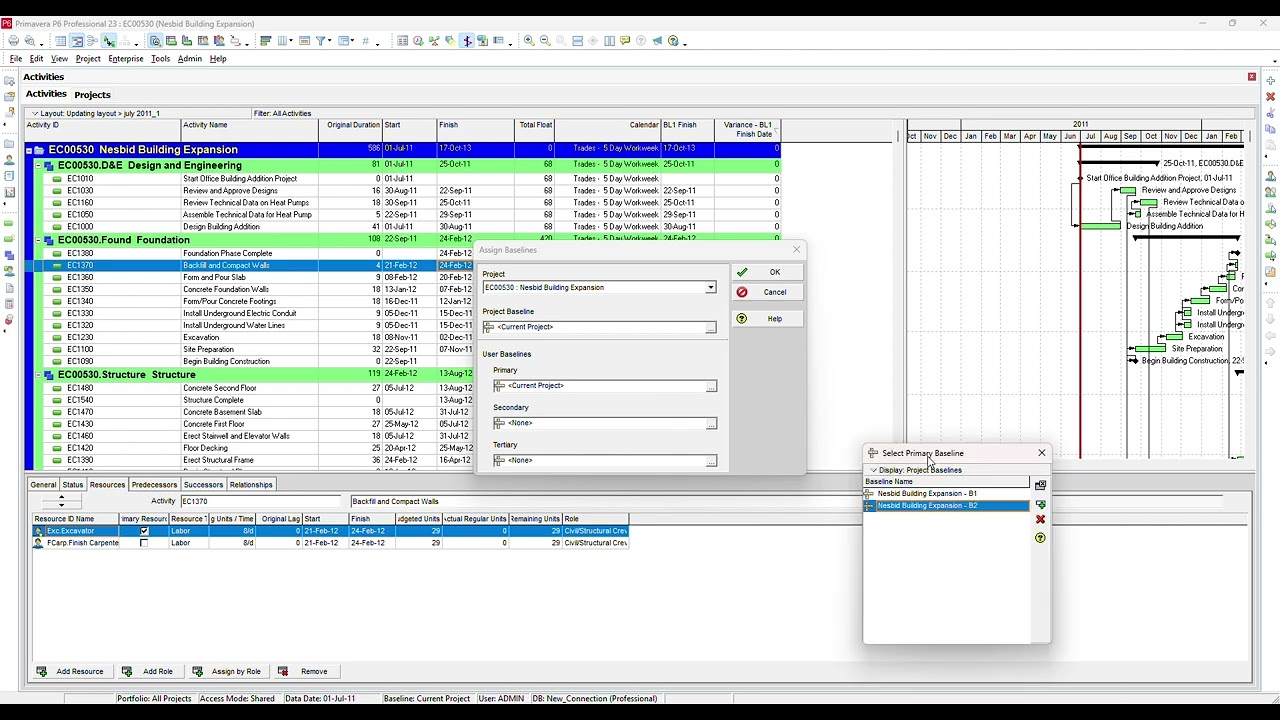This screenshot has height=720, width=1280.
Task: Click select-baseline icon in Select Primary Baseline
Action: coord(1040,485)
